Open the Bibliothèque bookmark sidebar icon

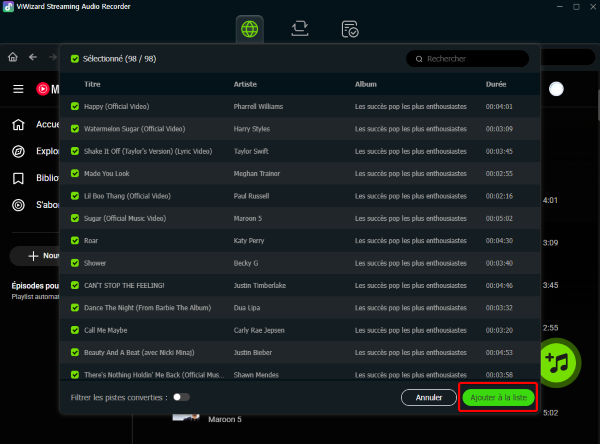click(x=18, y=178)
